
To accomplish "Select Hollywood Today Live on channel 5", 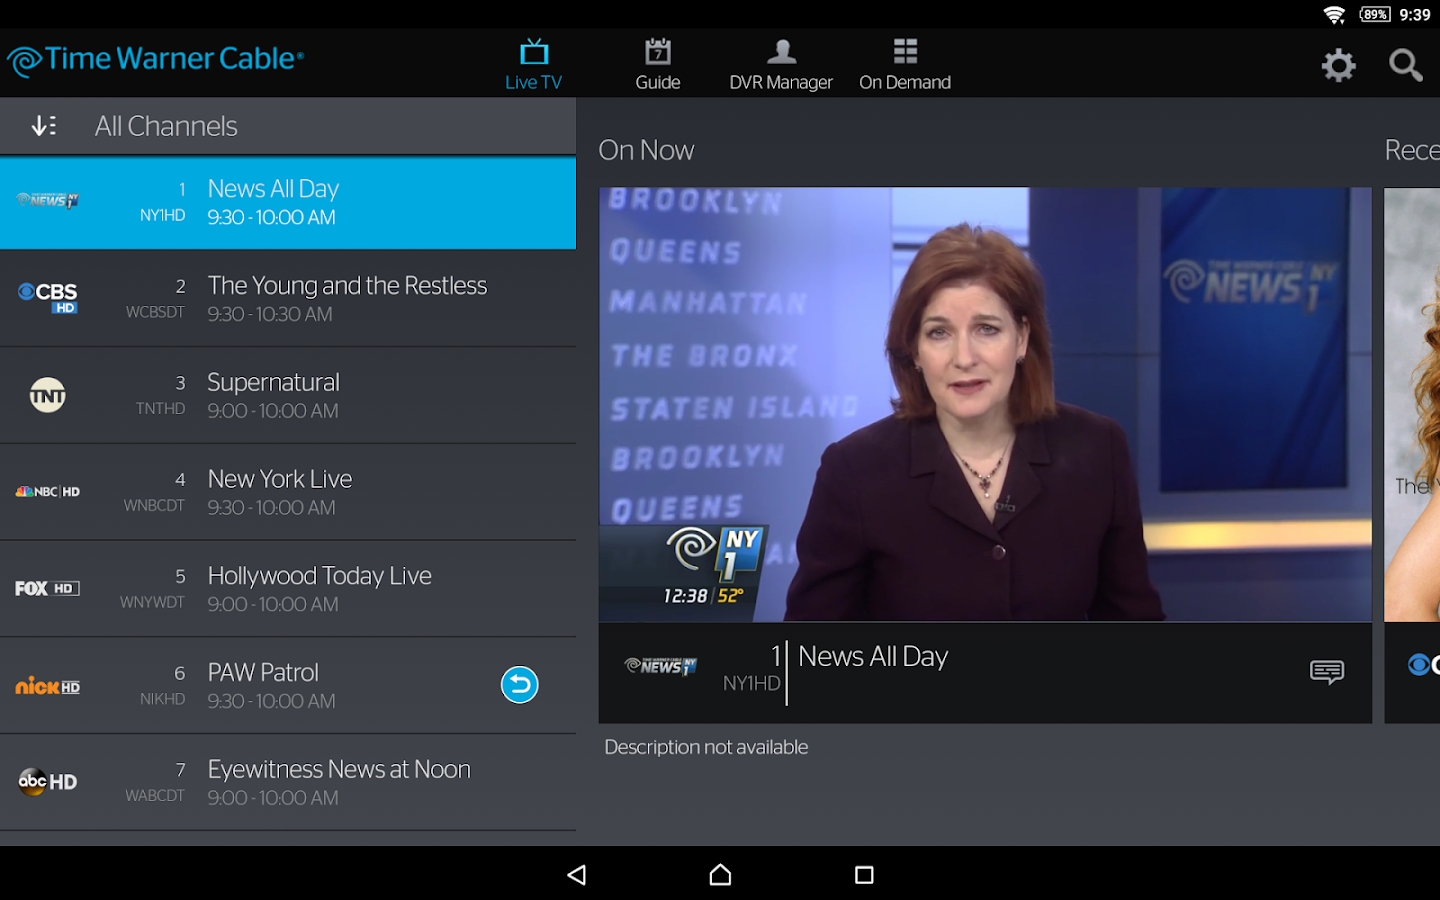I will click(x=288, y=589).
